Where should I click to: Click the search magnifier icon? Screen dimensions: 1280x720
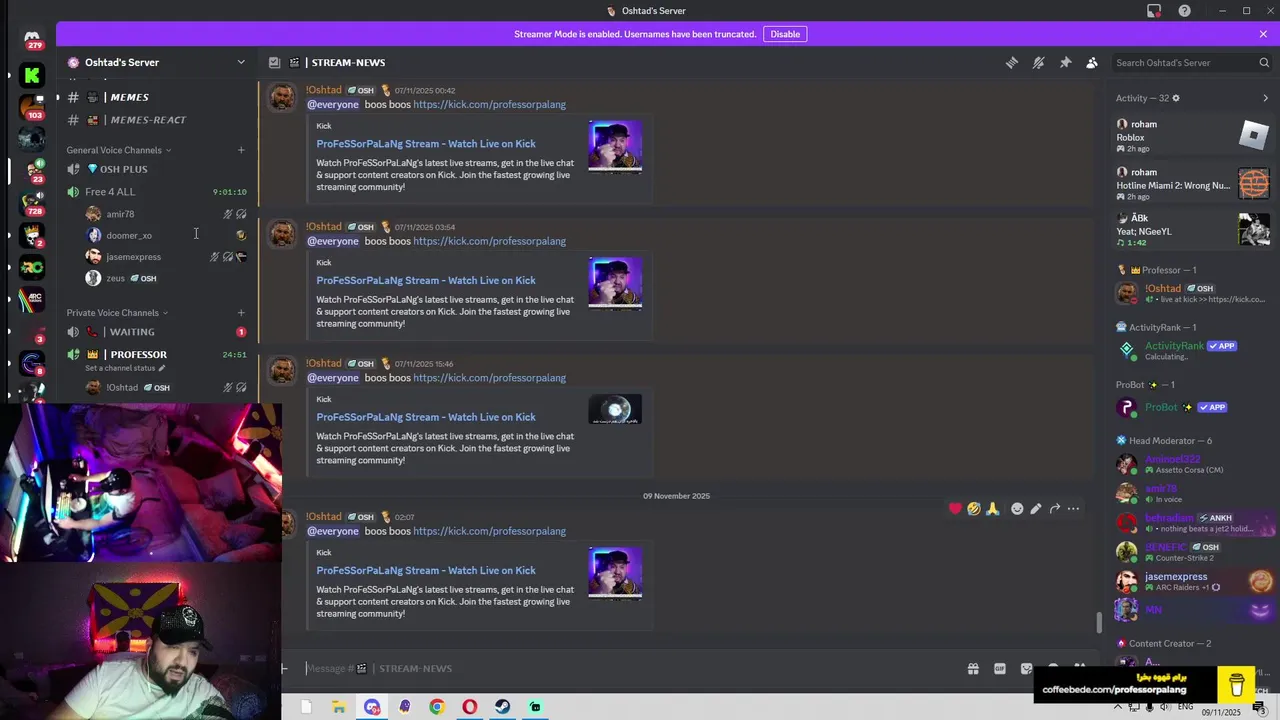click(x=1264, y=62)
